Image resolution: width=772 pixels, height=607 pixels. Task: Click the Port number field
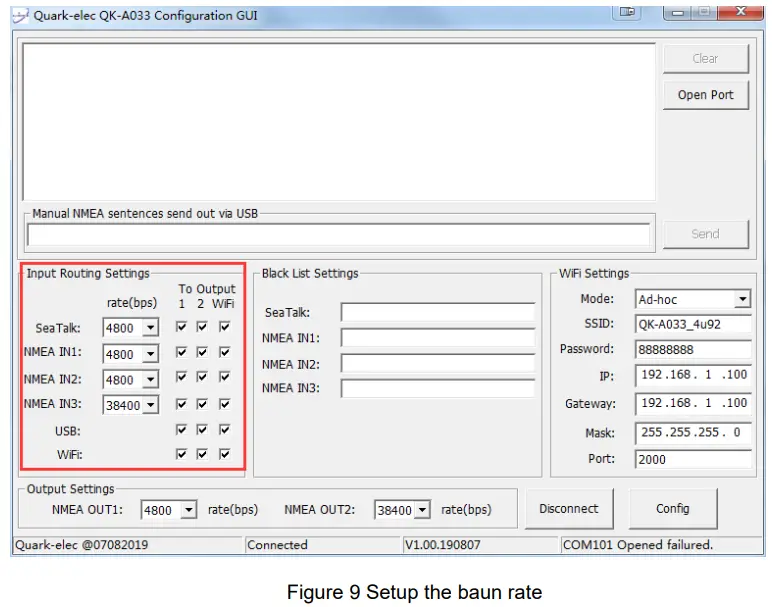click(692, 460)
